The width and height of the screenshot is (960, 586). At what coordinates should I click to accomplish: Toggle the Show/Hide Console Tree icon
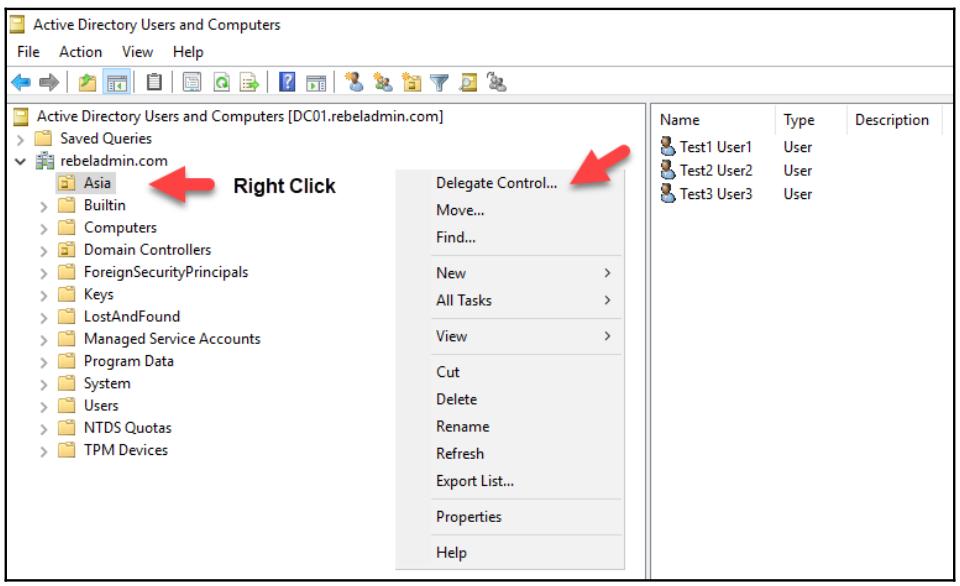pyautogui.click(x=114, y=84)
